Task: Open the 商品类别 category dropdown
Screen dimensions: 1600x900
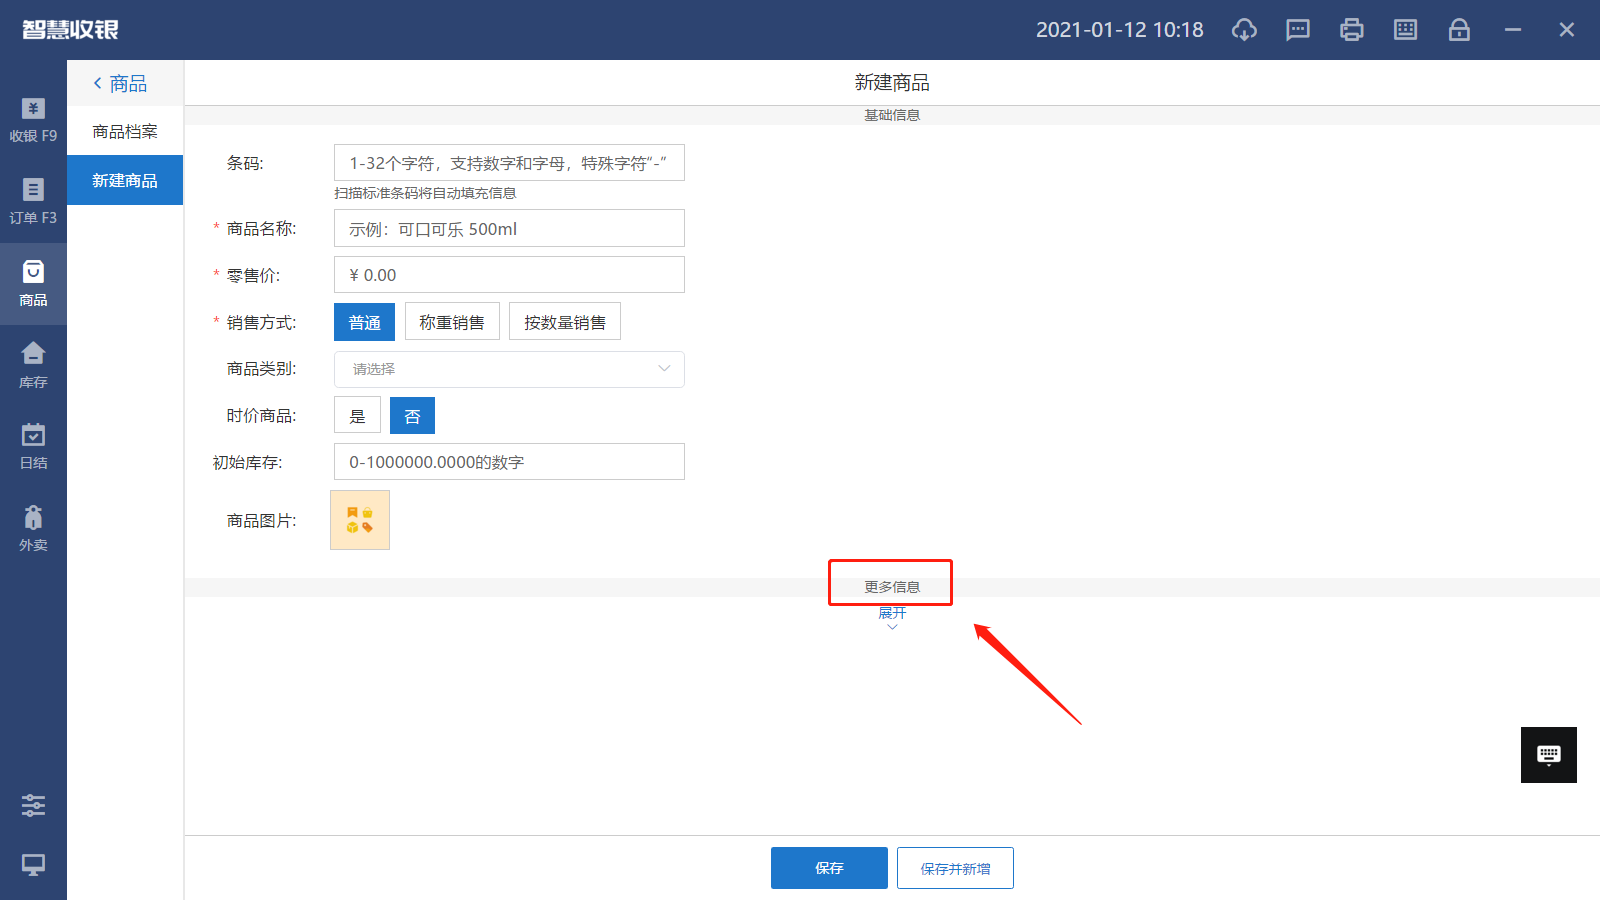Action: pyautogui.click(x=508, y=369)
